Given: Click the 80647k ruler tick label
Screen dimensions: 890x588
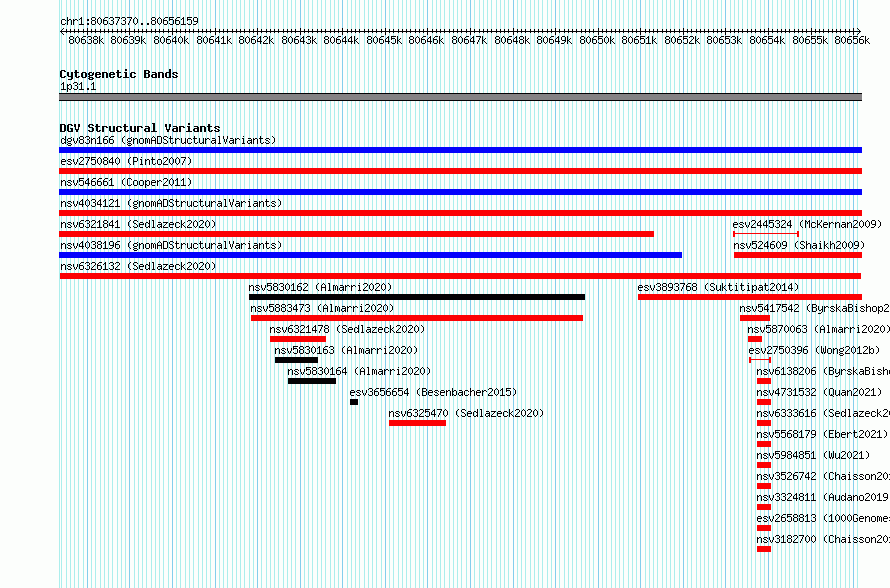Looking at the screenshot, I should click(469, 40).
